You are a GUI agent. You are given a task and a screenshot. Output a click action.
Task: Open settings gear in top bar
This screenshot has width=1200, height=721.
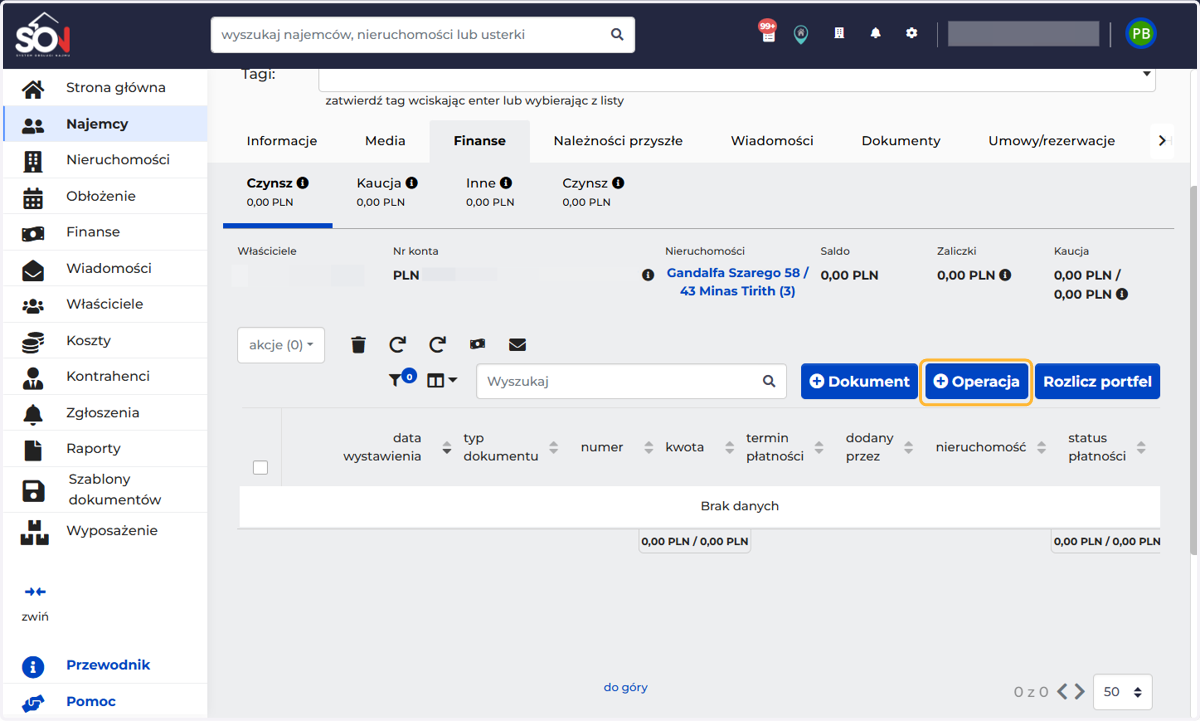click(912, 33)
